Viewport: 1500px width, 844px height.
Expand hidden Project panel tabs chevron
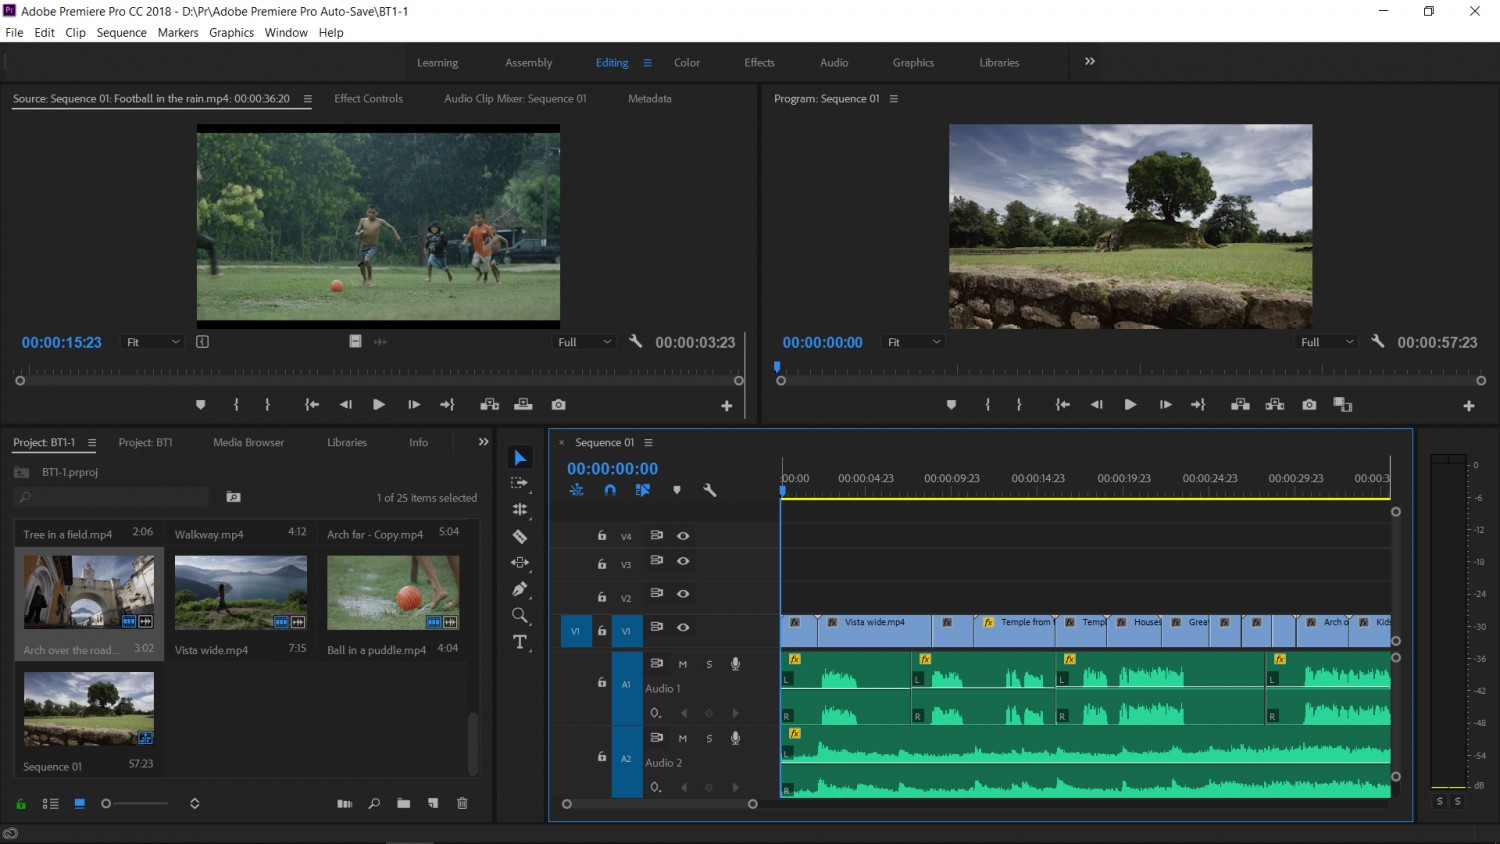tap(484, 442)
